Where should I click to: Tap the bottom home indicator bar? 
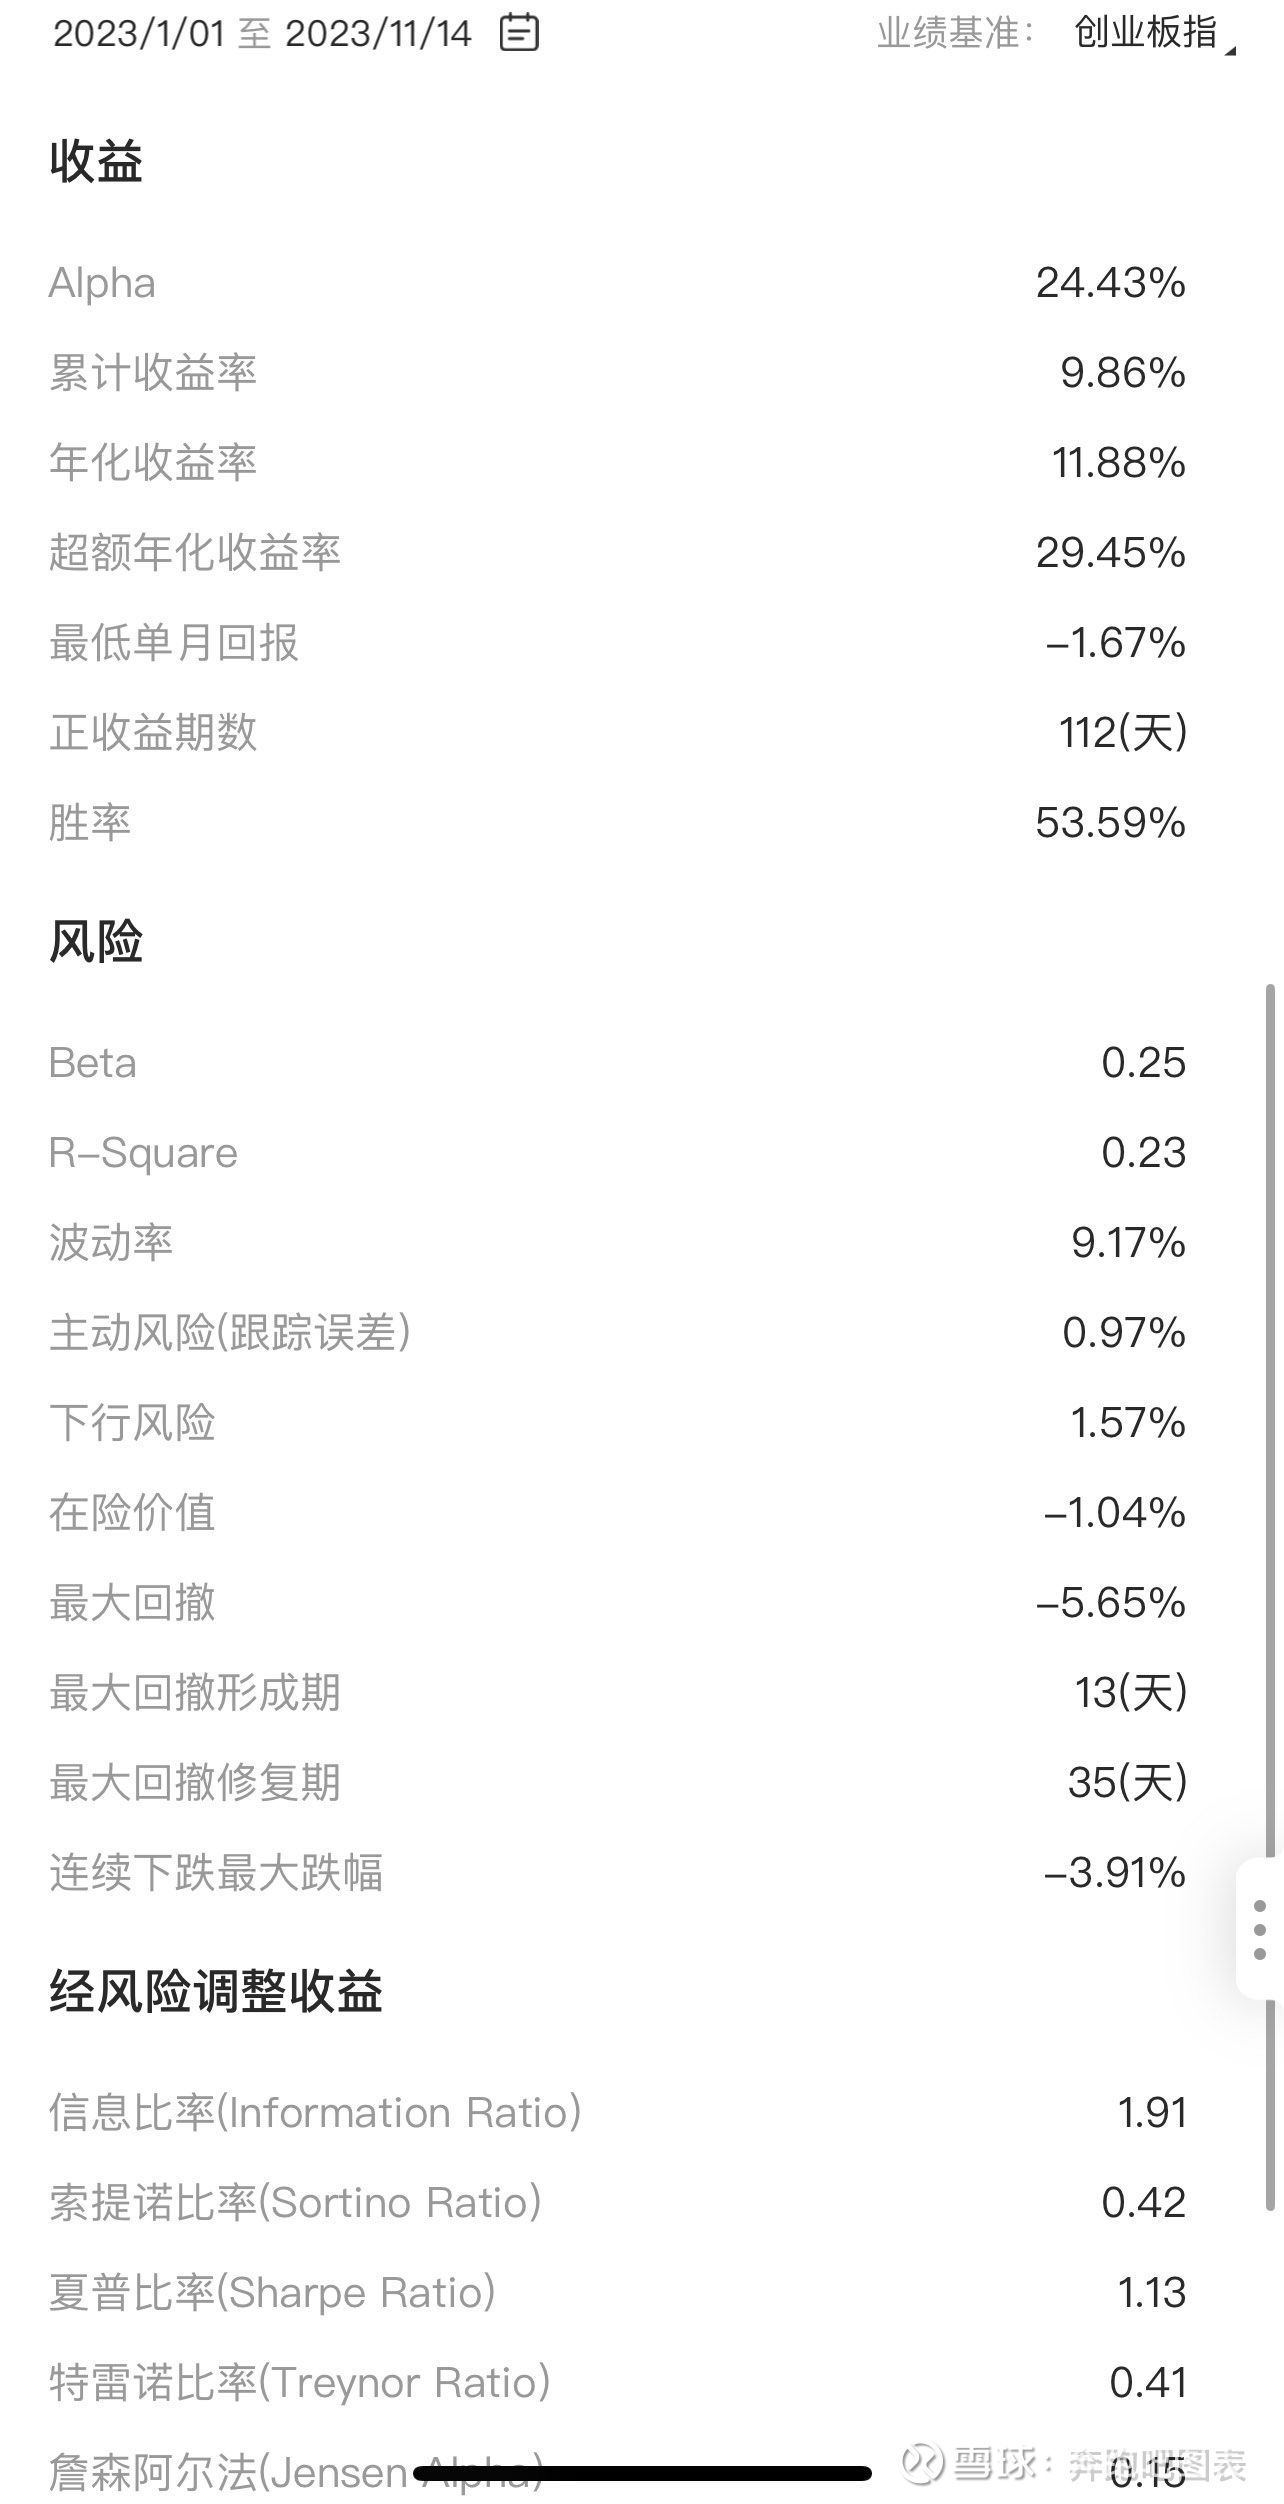pyautogui.click(x=642, y=2473)
